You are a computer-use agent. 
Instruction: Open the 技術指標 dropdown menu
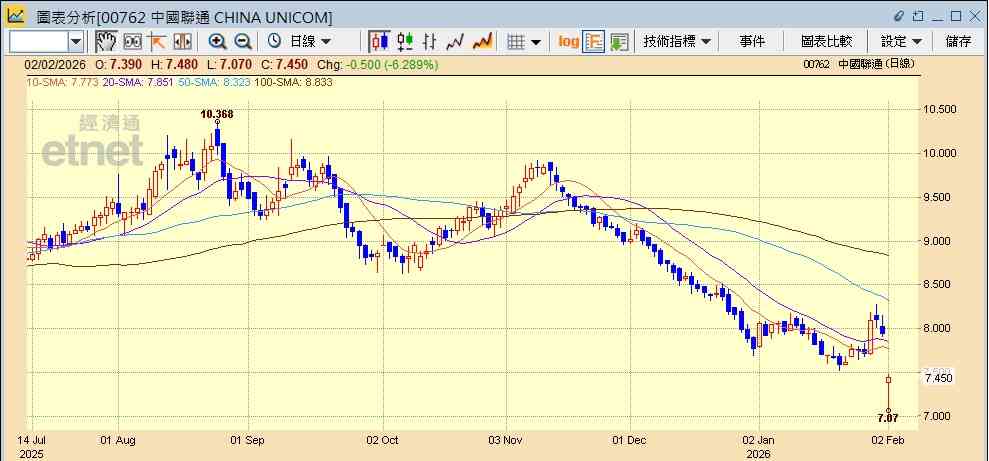[677, 42]
